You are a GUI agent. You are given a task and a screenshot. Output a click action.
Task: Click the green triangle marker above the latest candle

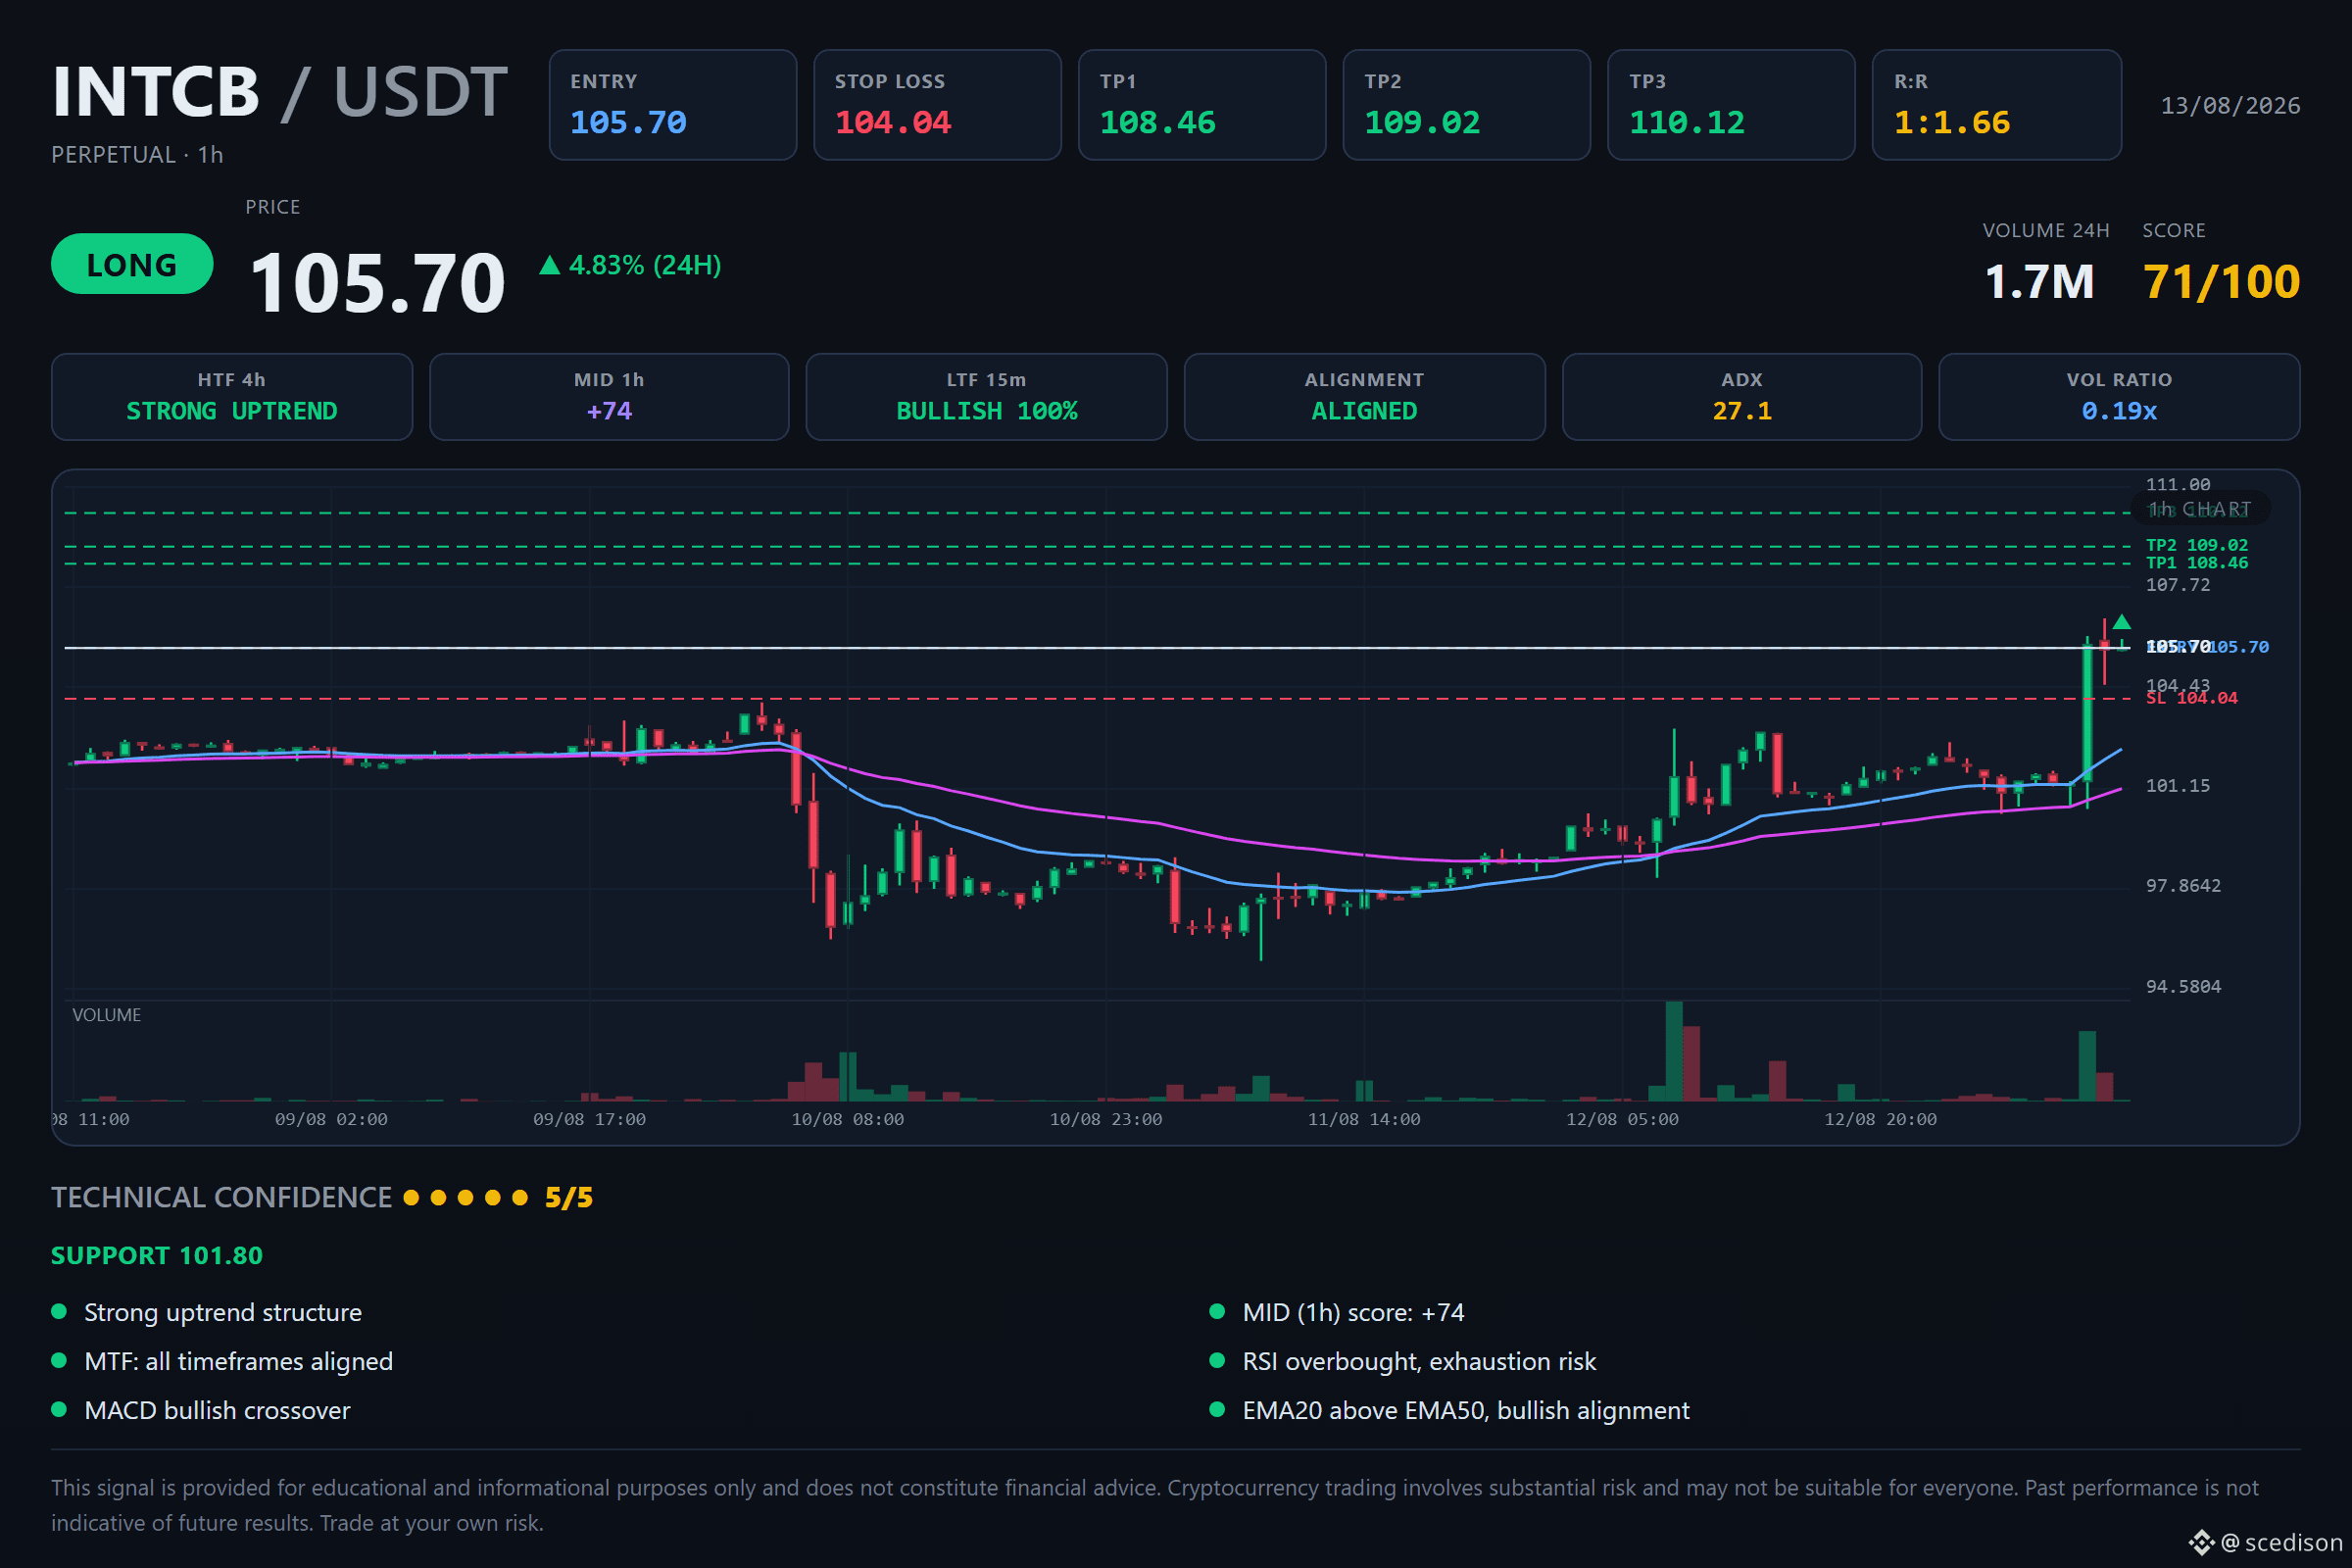tap(2121, 622)
